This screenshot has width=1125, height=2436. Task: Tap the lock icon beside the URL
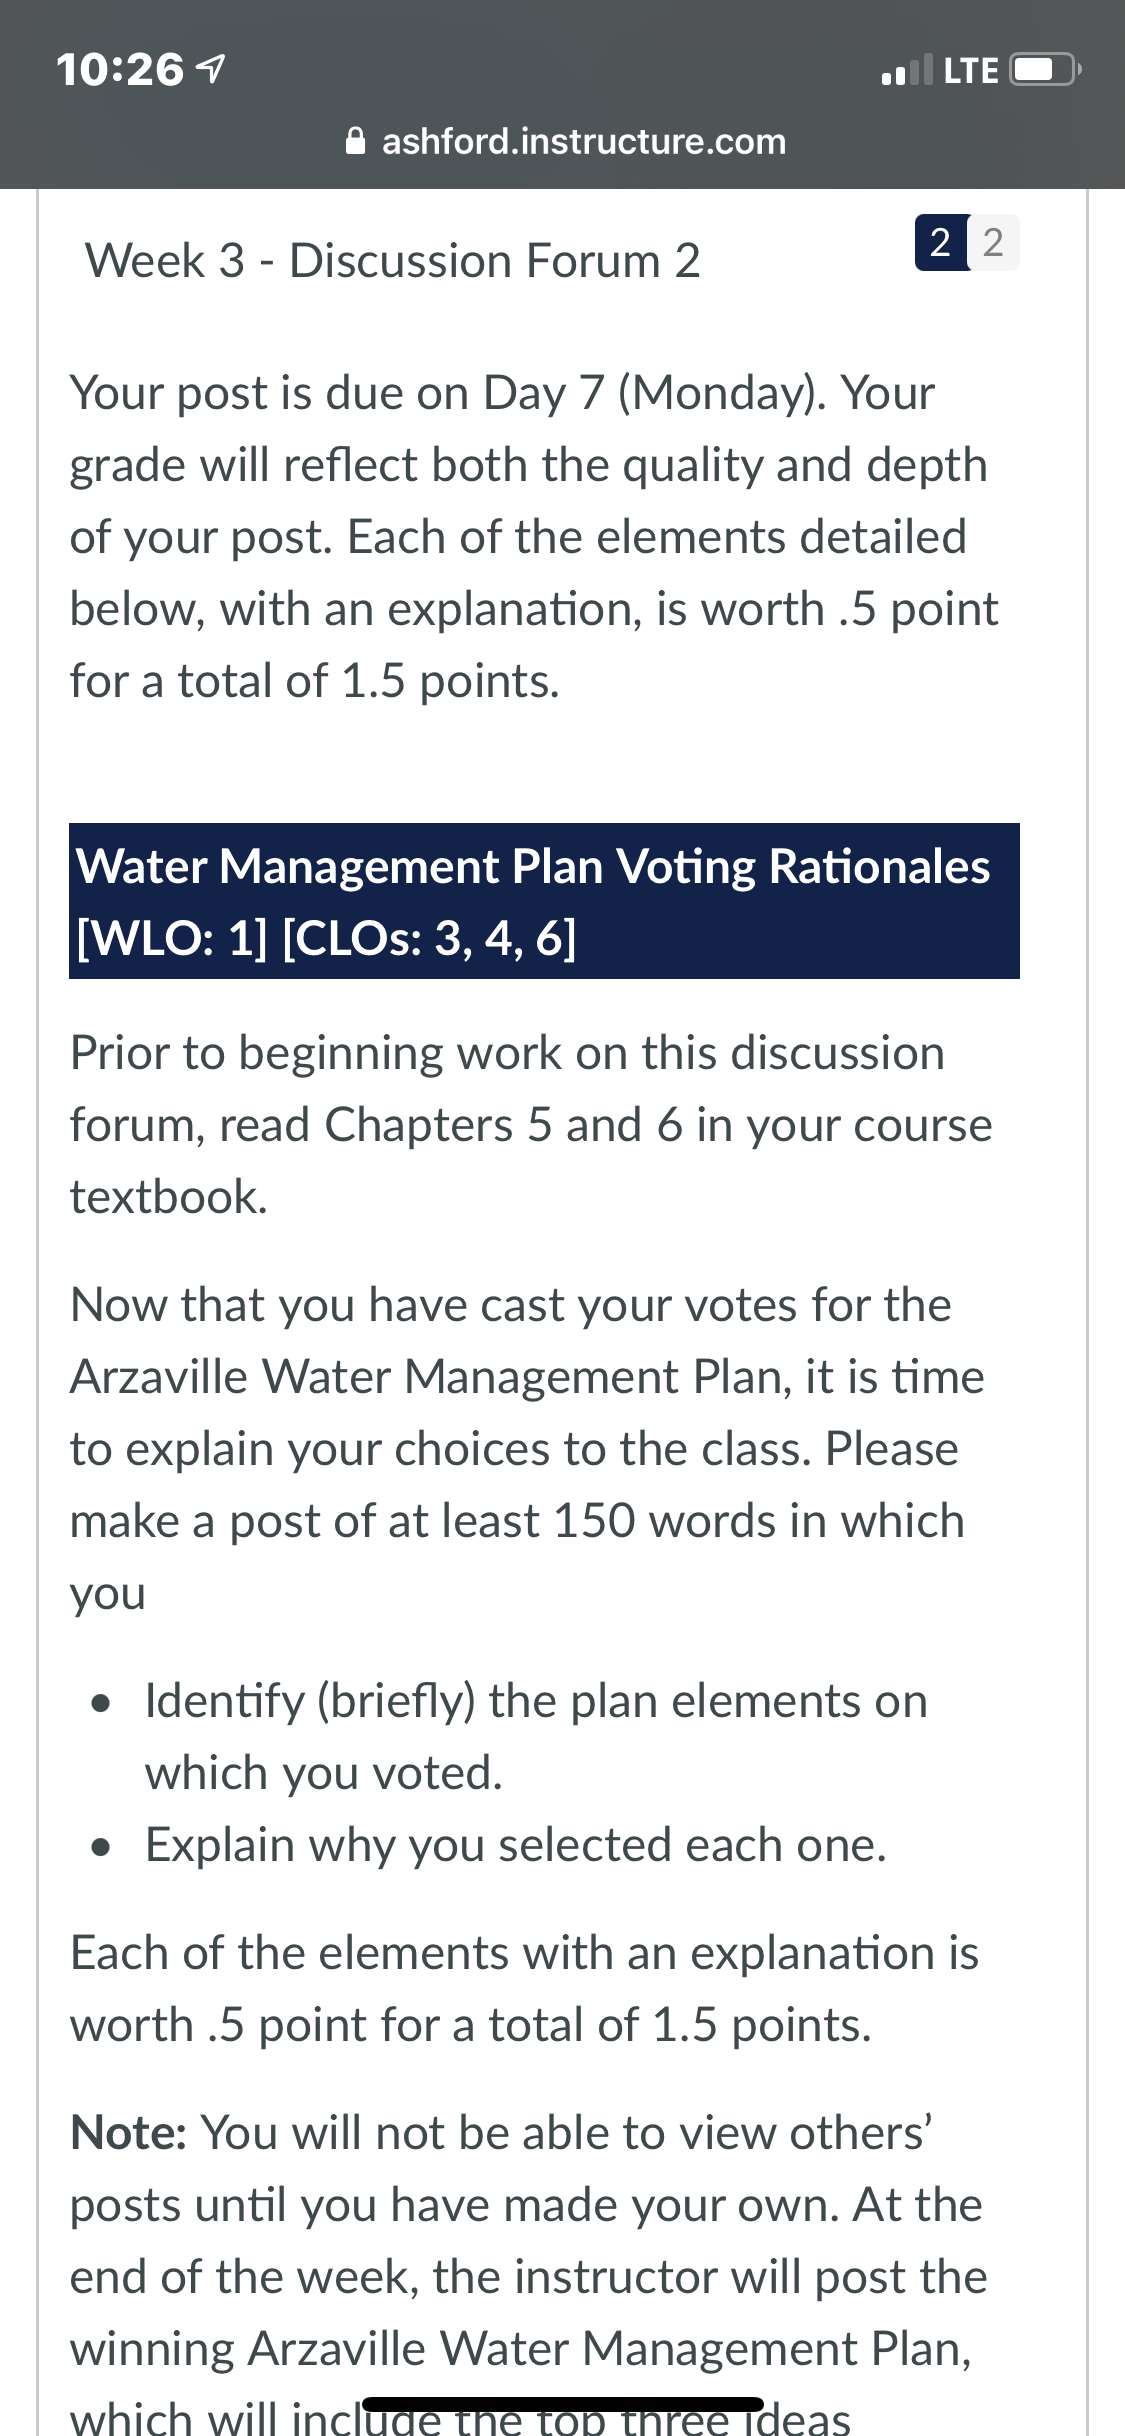tap(355, 141)
